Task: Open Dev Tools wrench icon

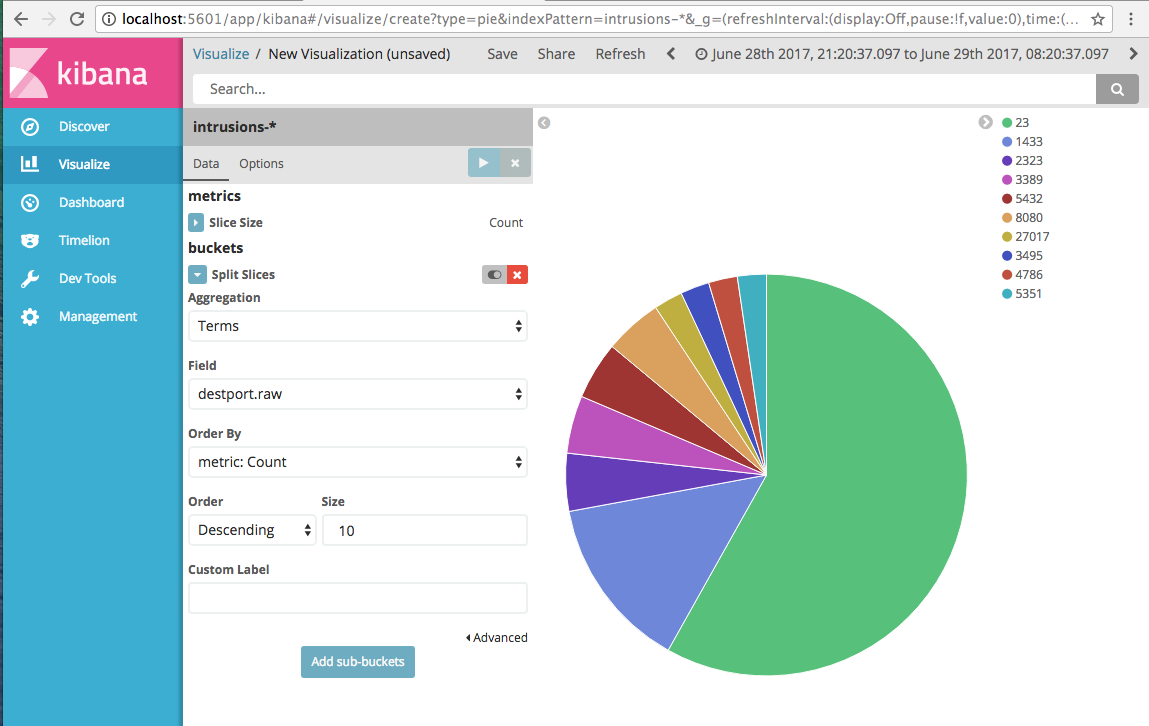Action: coord(30,279)
